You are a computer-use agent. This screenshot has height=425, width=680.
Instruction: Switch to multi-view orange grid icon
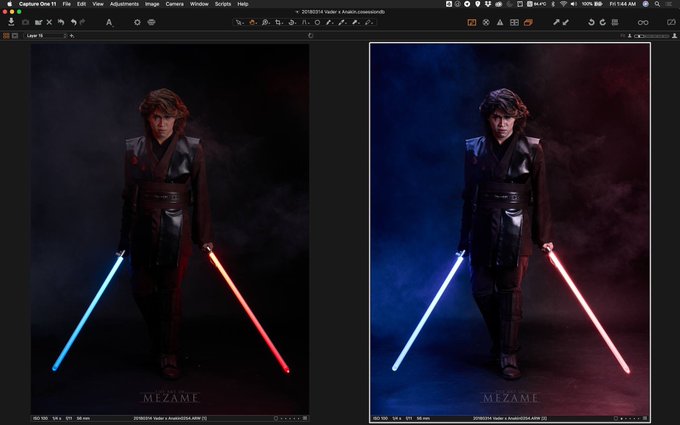[x=6, y=36]
